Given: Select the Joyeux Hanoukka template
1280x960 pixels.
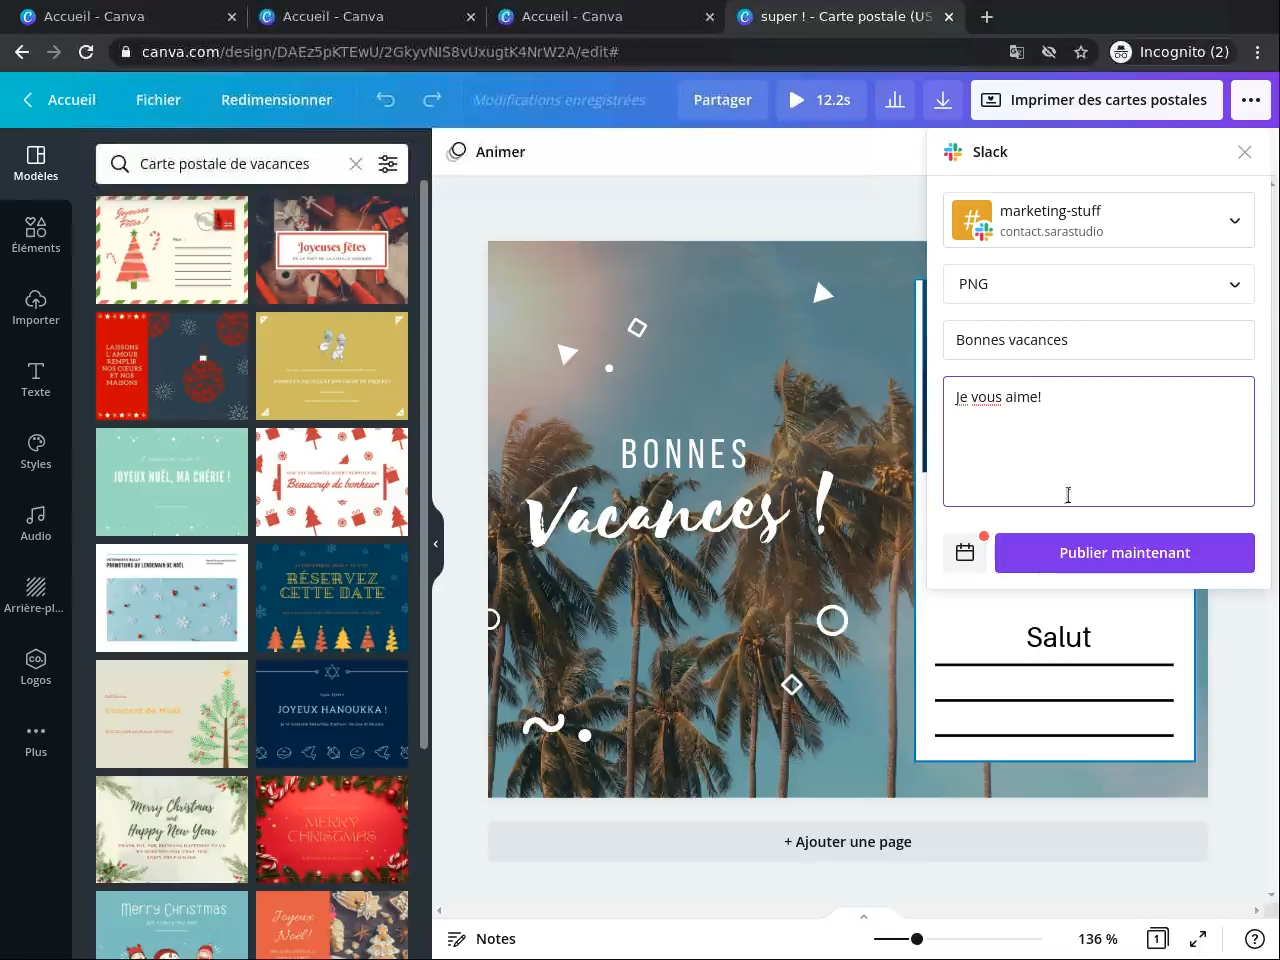Looking at the screenshot, I should pyautogui.click(x=332, y=714).
